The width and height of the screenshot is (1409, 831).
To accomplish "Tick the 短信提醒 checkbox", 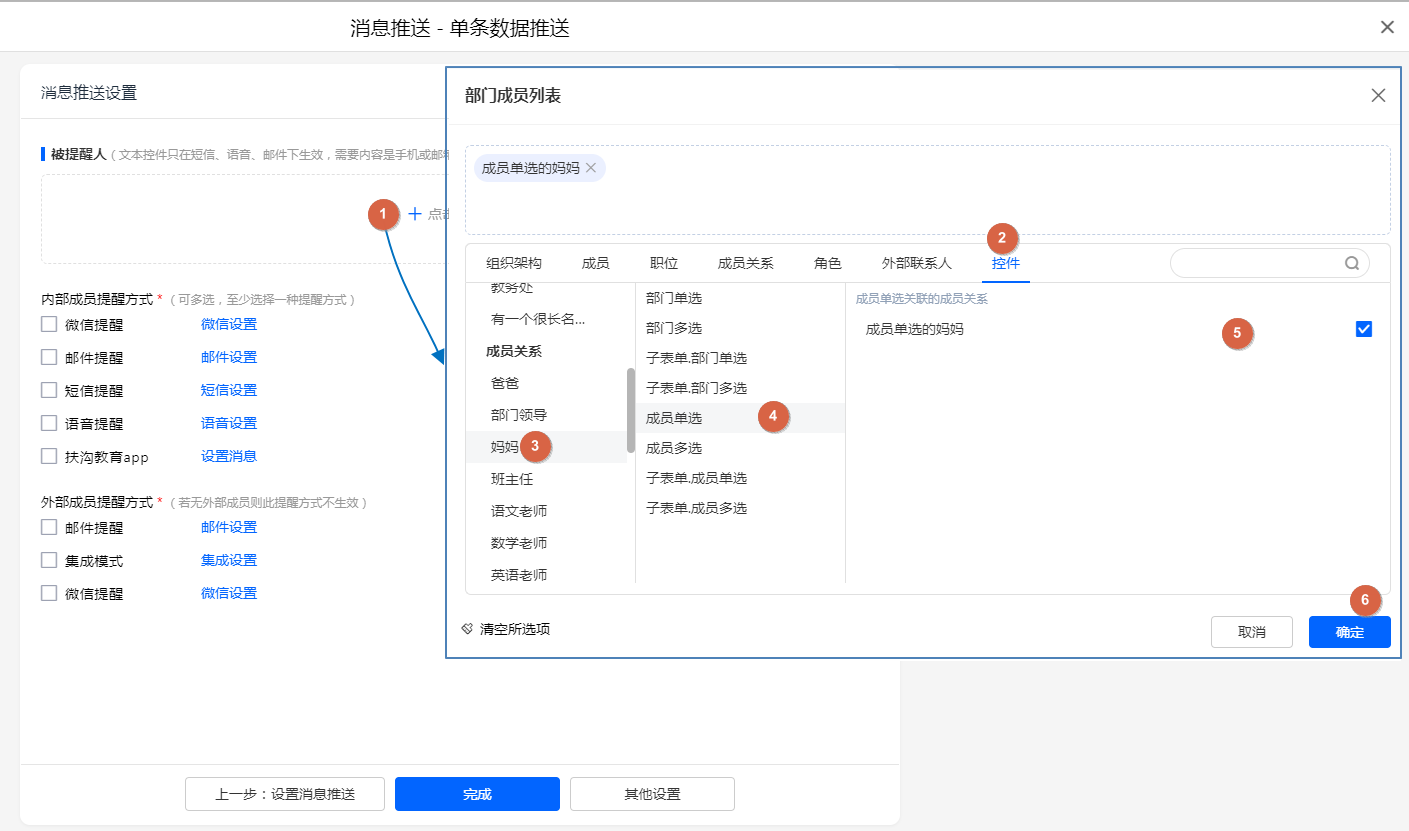I will click(49, 390).
